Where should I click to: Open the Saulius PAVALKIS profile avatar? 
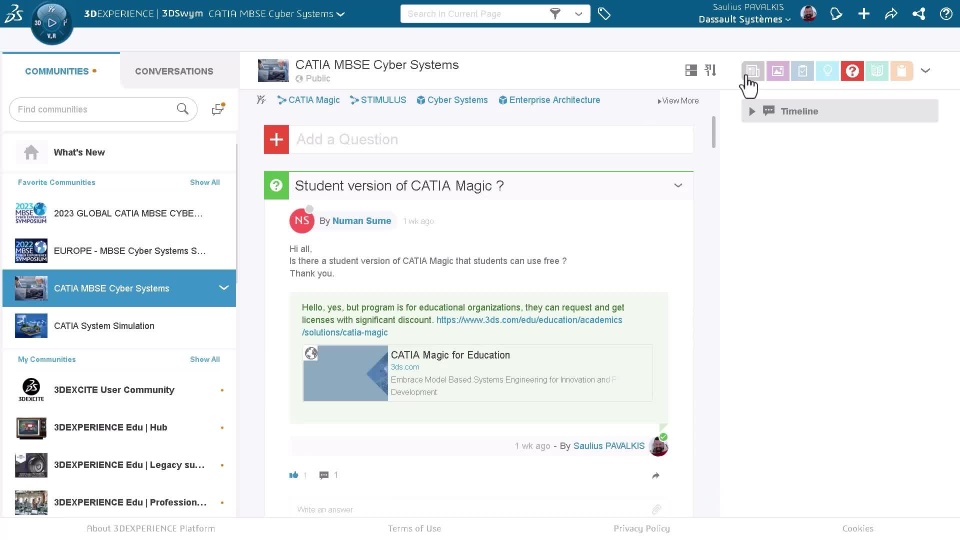coord(808,13)
